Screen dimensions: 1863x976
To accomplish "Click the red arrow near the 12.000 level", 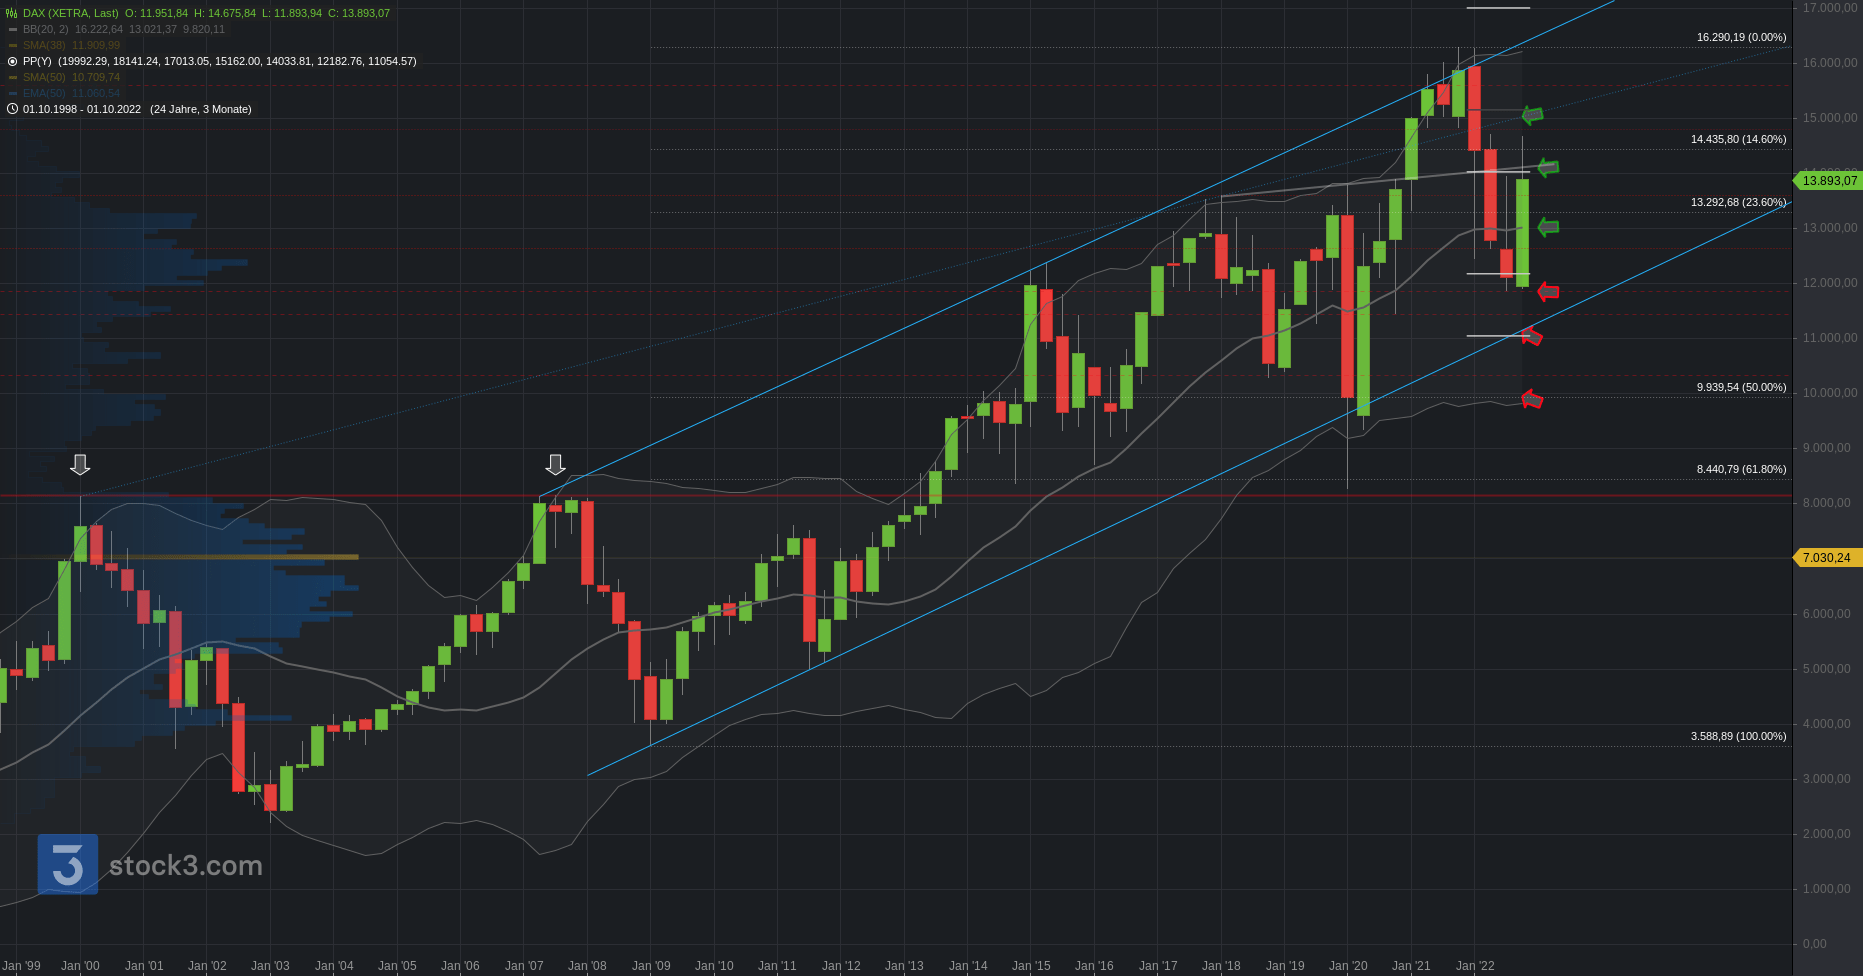I will (x=1548, y=292).
